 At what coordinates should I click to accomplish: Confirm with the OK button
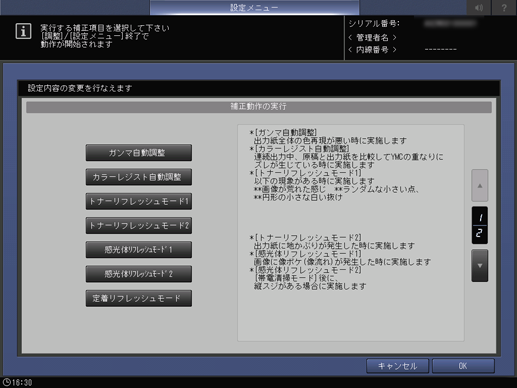(x=463, y=366)
